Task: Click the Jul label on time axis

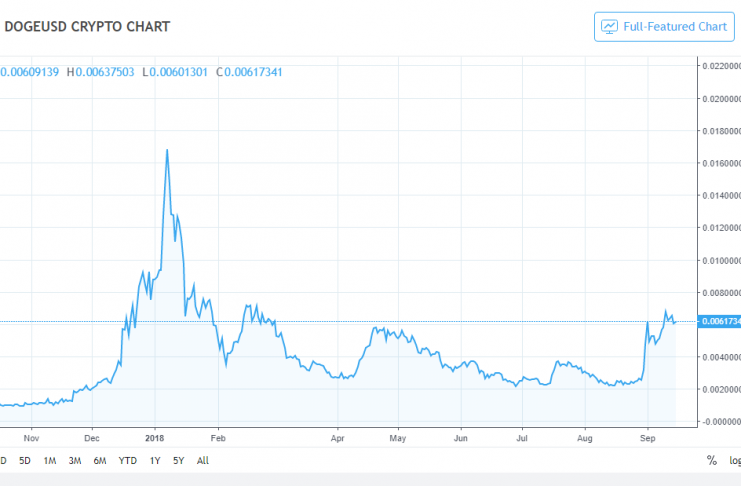Action: click(522, 438)
